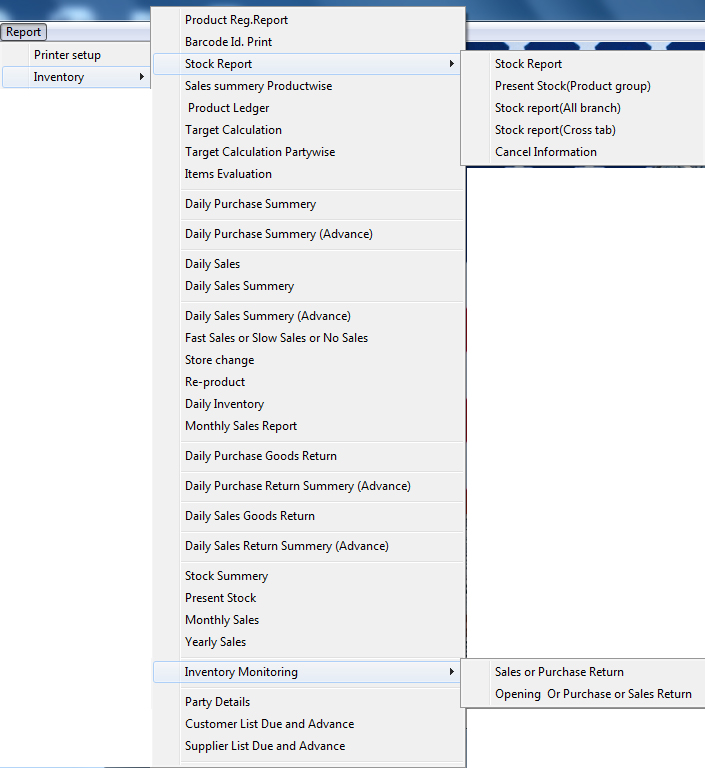Select Printer setup menu entry

[x=67, y=55]
